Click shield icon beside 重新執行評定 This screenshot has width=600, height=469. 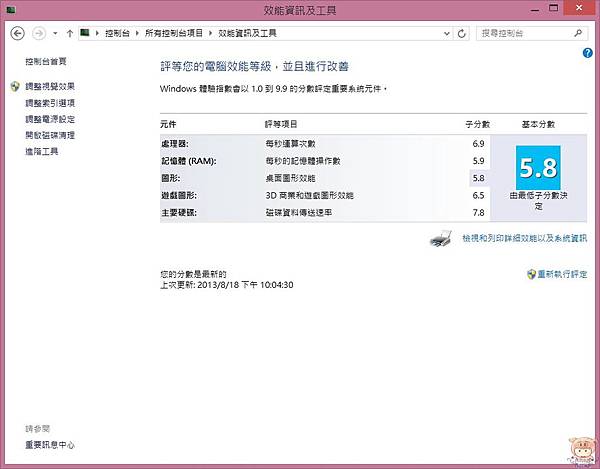tap(531, 274)
